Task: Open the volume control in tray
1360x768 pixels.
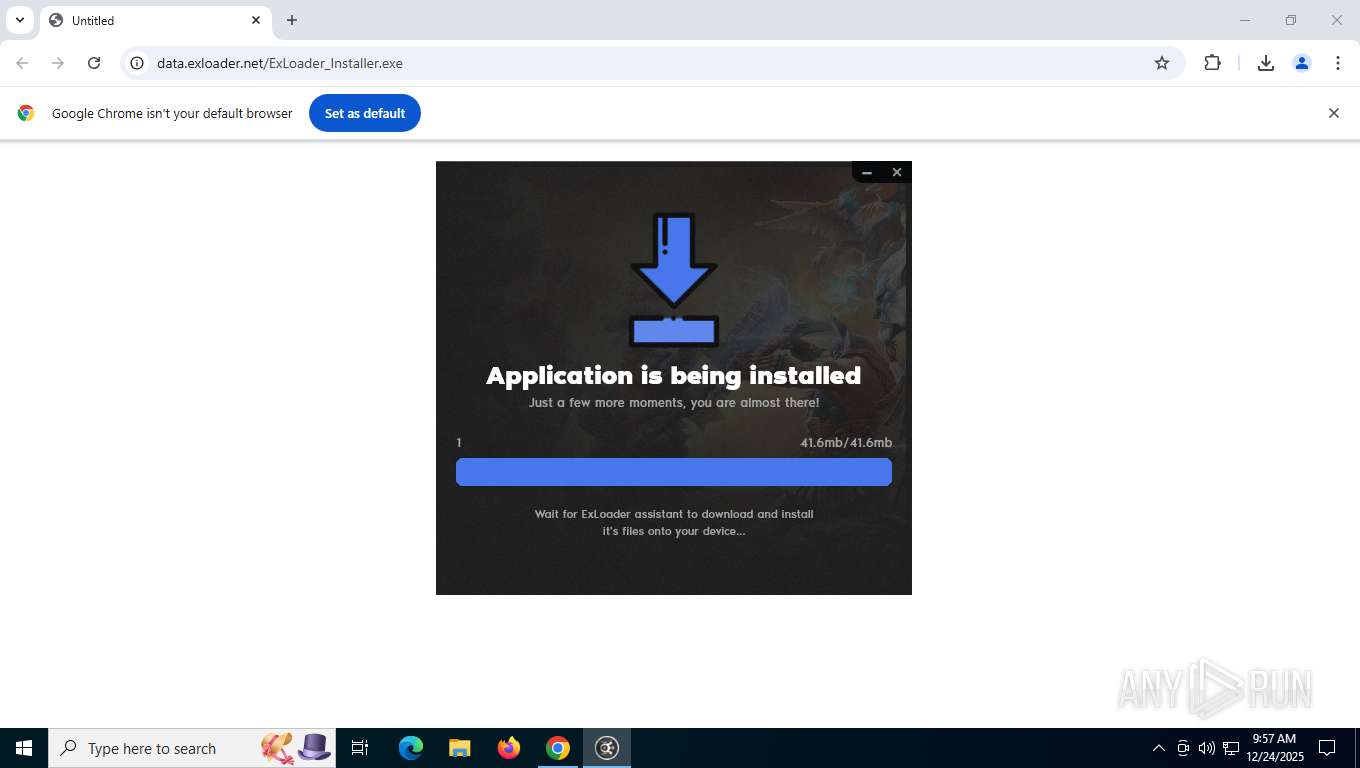Action: (x=1207, y=748)
